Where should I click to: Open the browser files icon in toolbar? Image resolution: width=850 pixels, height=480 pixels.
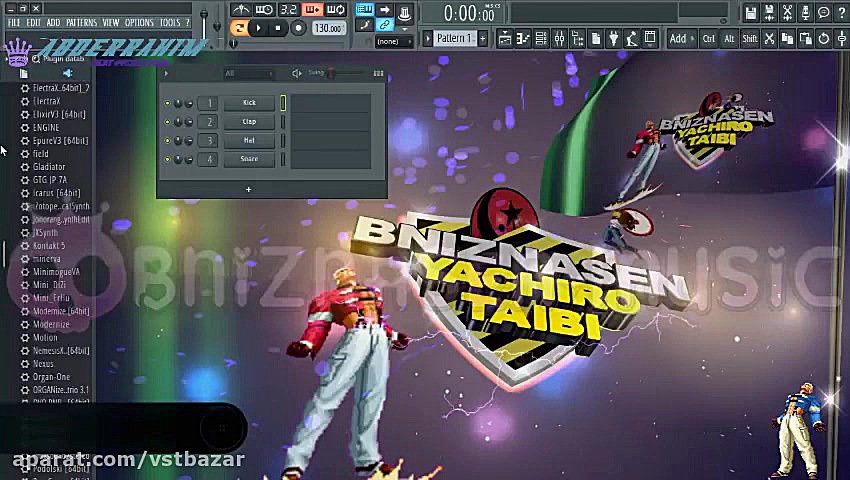tap(596, 39)
